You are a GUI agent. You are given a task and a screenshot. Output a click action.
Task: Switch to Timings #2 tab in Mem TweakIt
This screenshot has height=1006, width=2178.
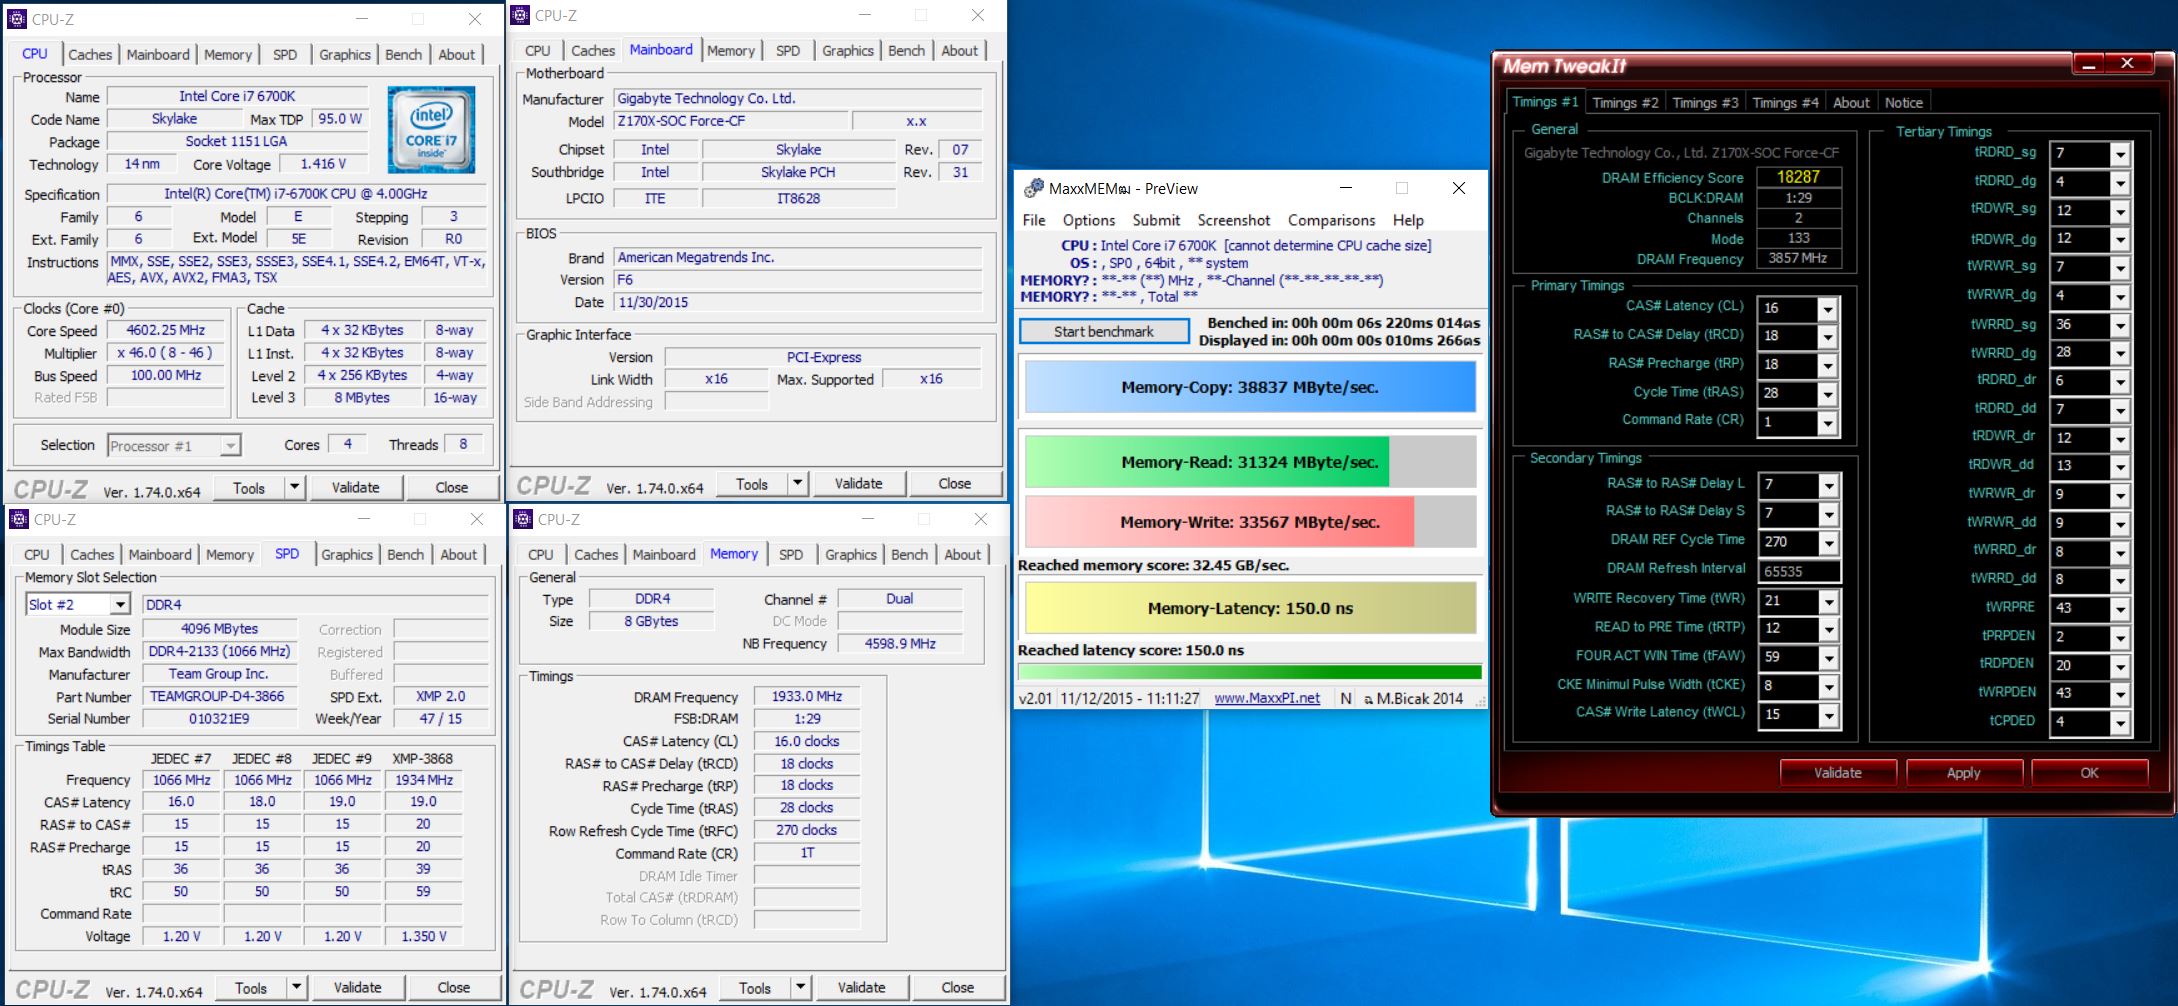click(1625, 102)
